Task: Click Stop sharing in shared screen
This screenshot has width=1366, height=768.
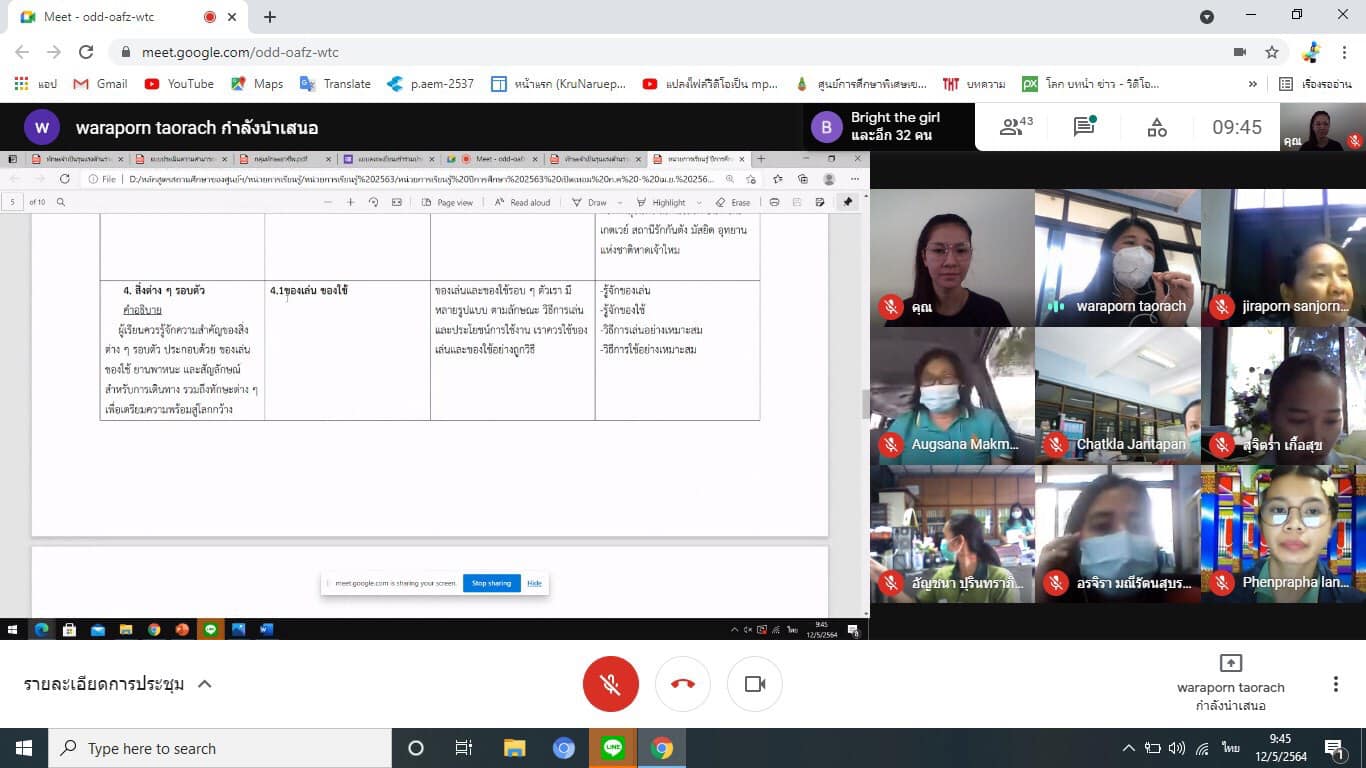Action: pyautogui.click(x=491, y=583)
